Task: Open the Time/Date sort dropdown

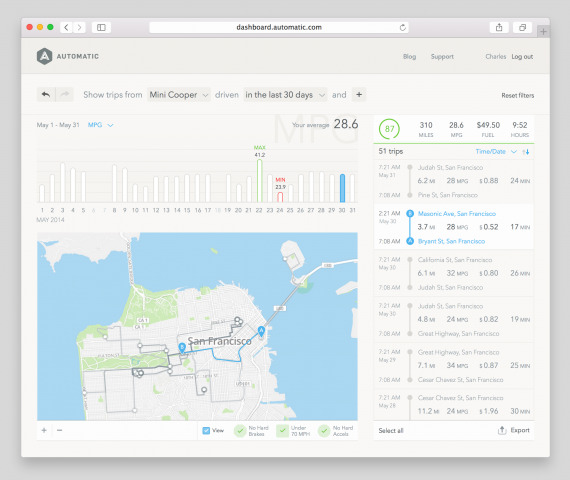Action: pyautogui.click(x=496, y=152)
